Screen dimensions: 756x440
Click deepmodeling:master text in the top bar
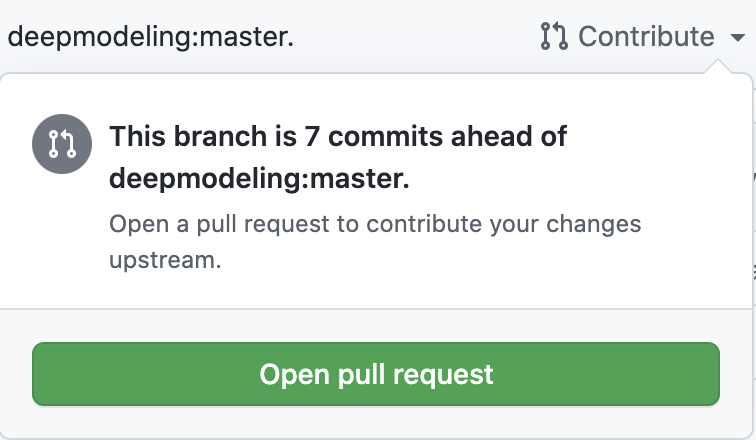(150, 37)
